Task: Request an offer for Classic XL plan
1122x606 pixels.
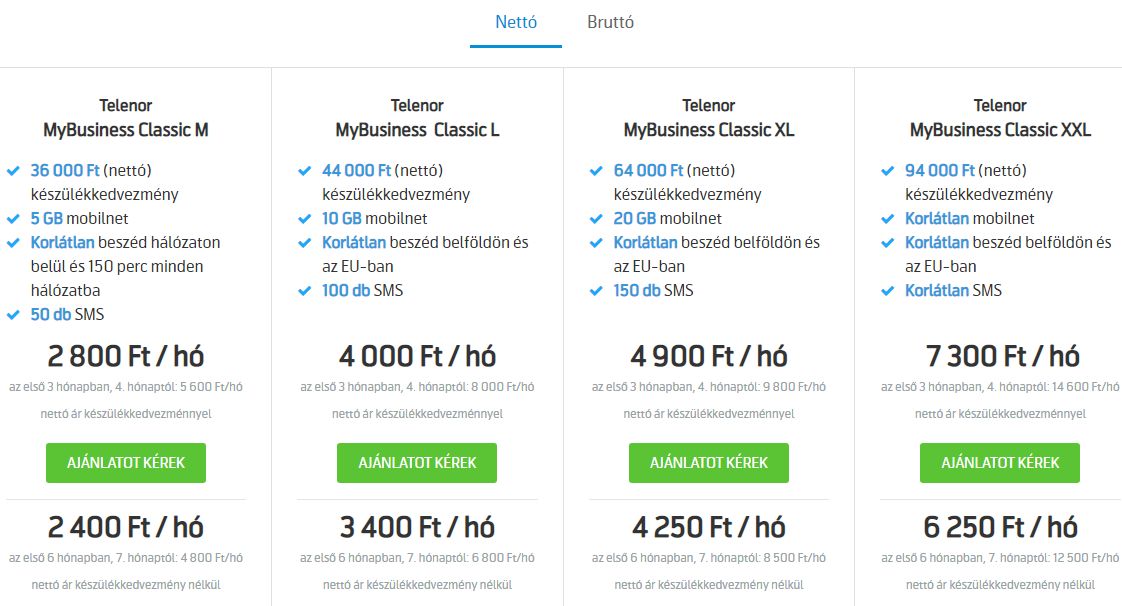Action: [x=708, y=462]
